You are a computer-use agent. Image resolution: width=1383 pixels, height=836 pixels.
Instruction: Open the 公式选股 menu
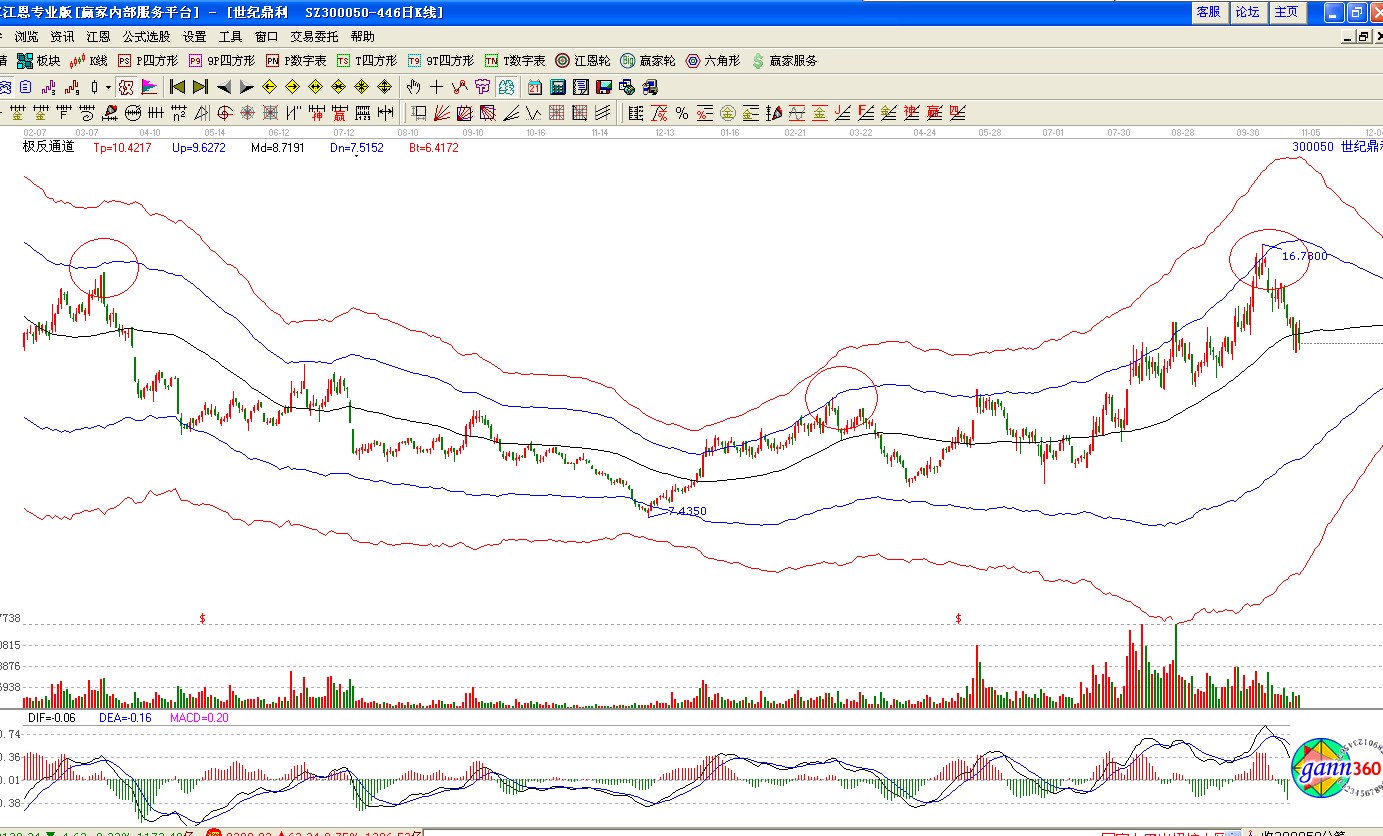tap(146, 37)
